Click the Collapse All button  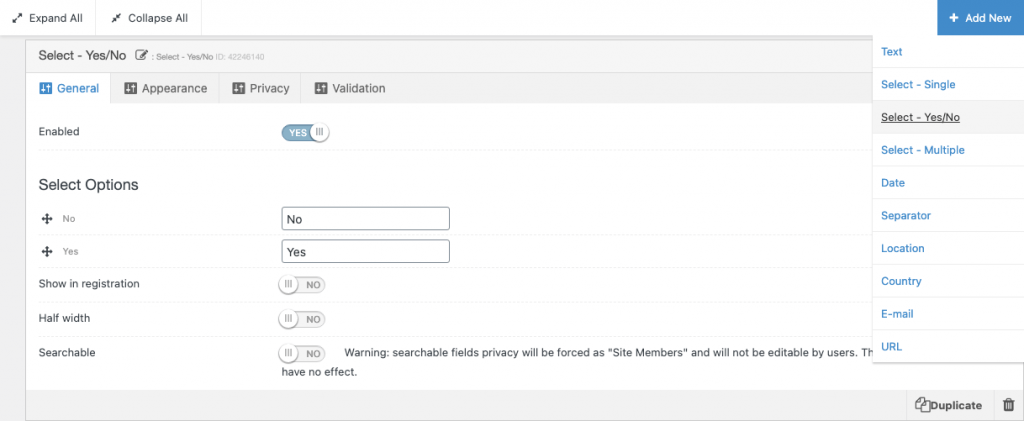pos(149,18)
